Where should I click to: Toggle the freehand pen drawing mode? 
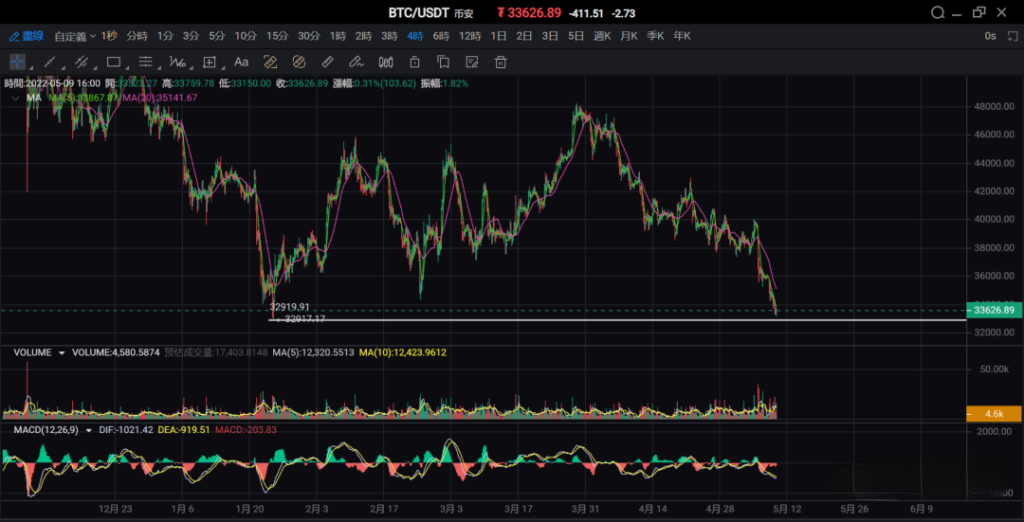(356, 62)
